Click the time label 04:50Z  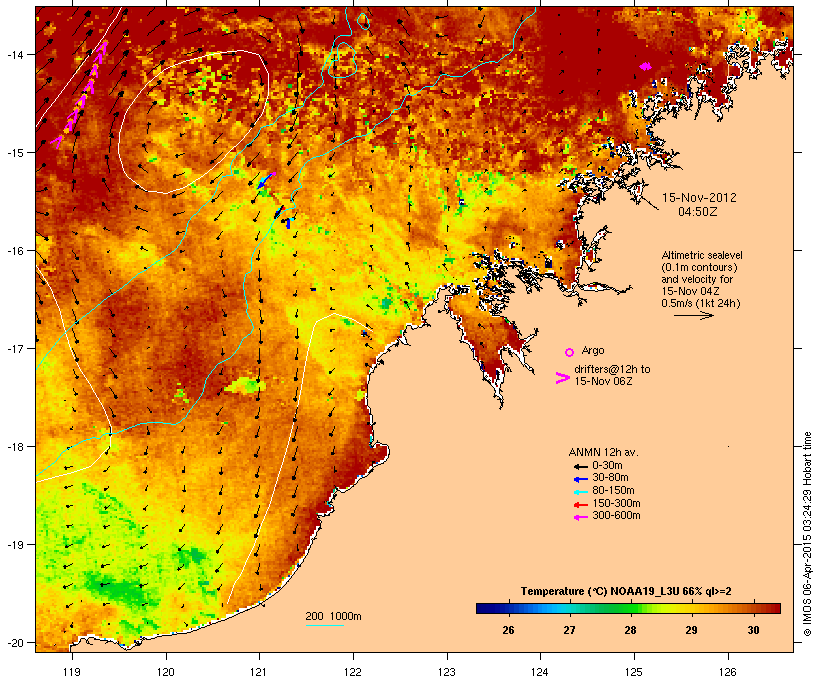tap(698, 212)
